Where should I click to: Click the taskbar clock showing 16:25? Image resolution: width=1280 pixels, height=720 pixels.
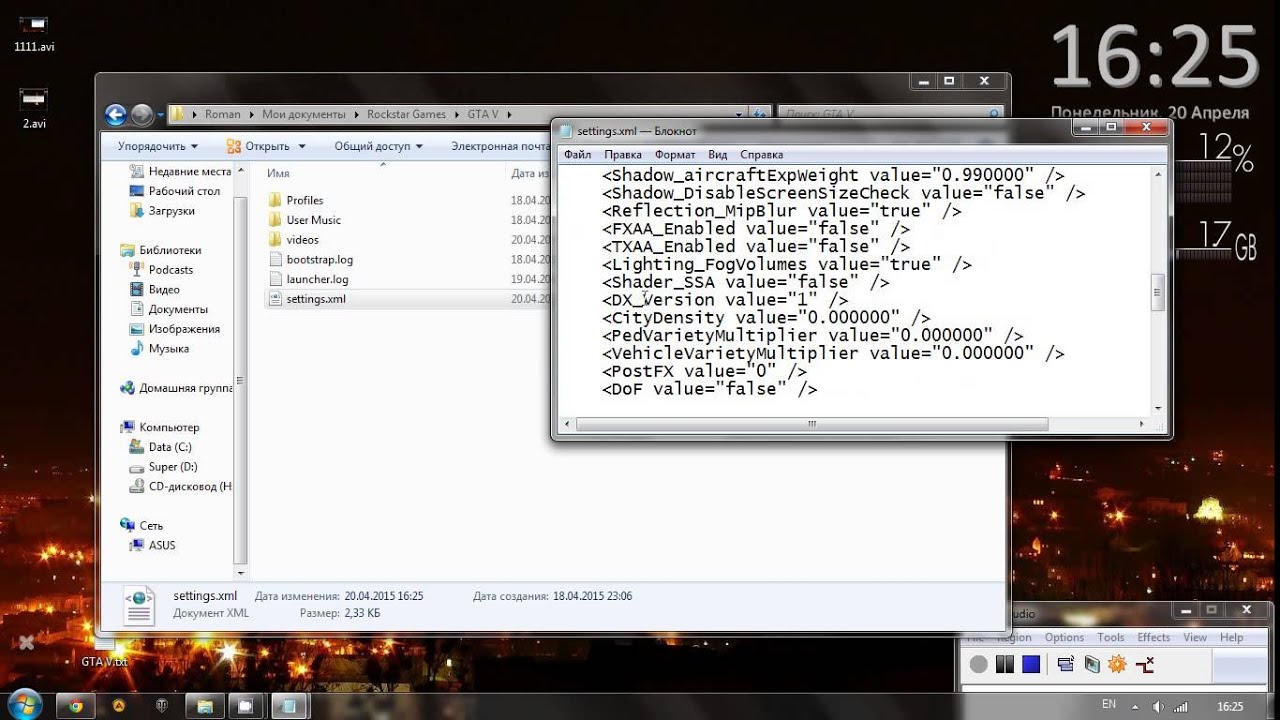coord(1229,706)
